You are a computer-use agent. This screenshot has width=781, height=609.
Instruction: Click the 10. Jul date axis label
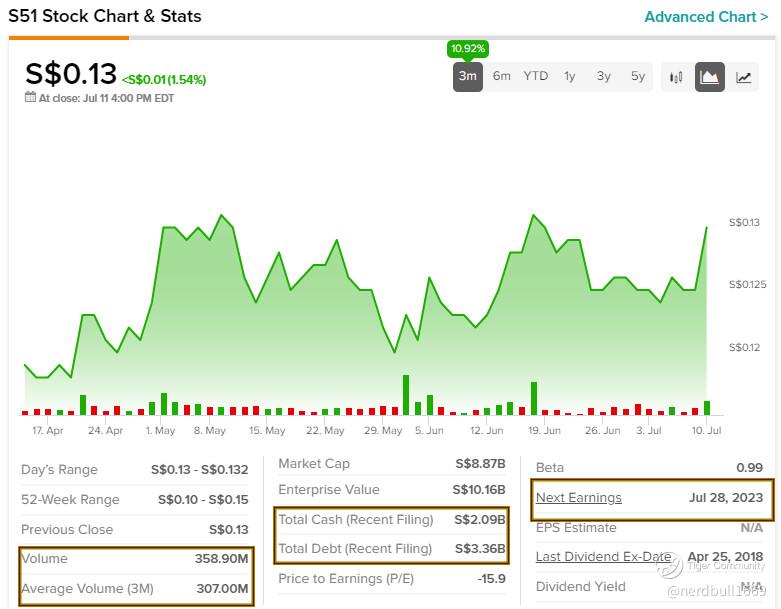pos(707,430)
